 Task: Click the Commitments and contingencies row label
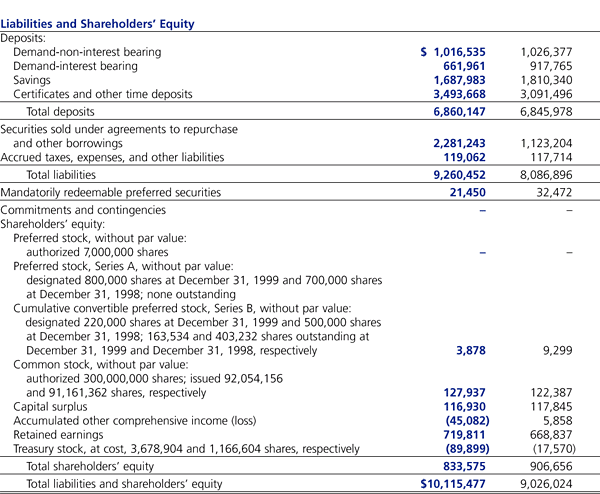pyautogui.click(x=83, y=210)
